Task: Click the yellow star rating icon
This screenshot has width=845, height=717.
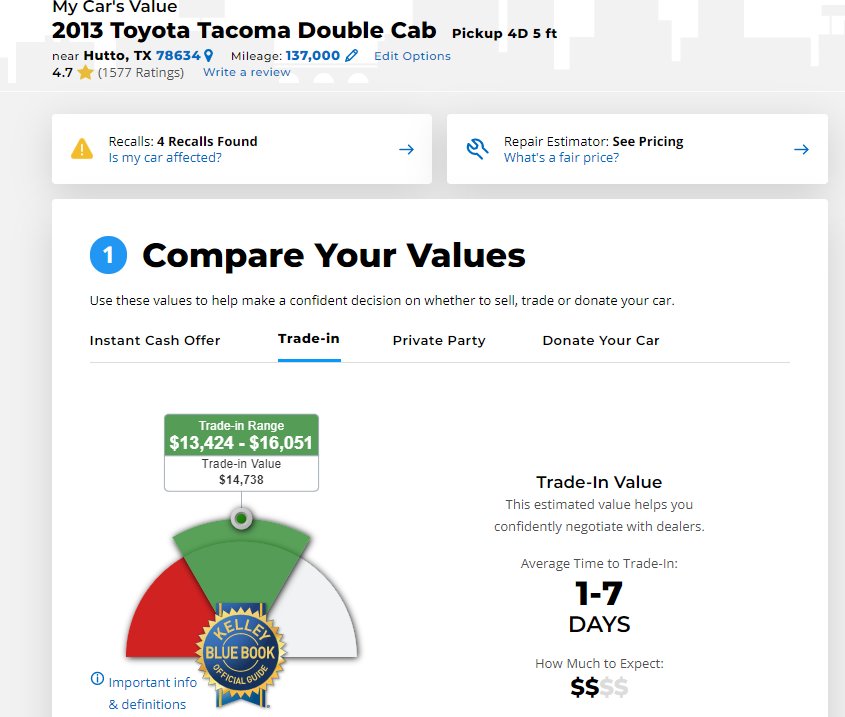Action: coord(85,72)
